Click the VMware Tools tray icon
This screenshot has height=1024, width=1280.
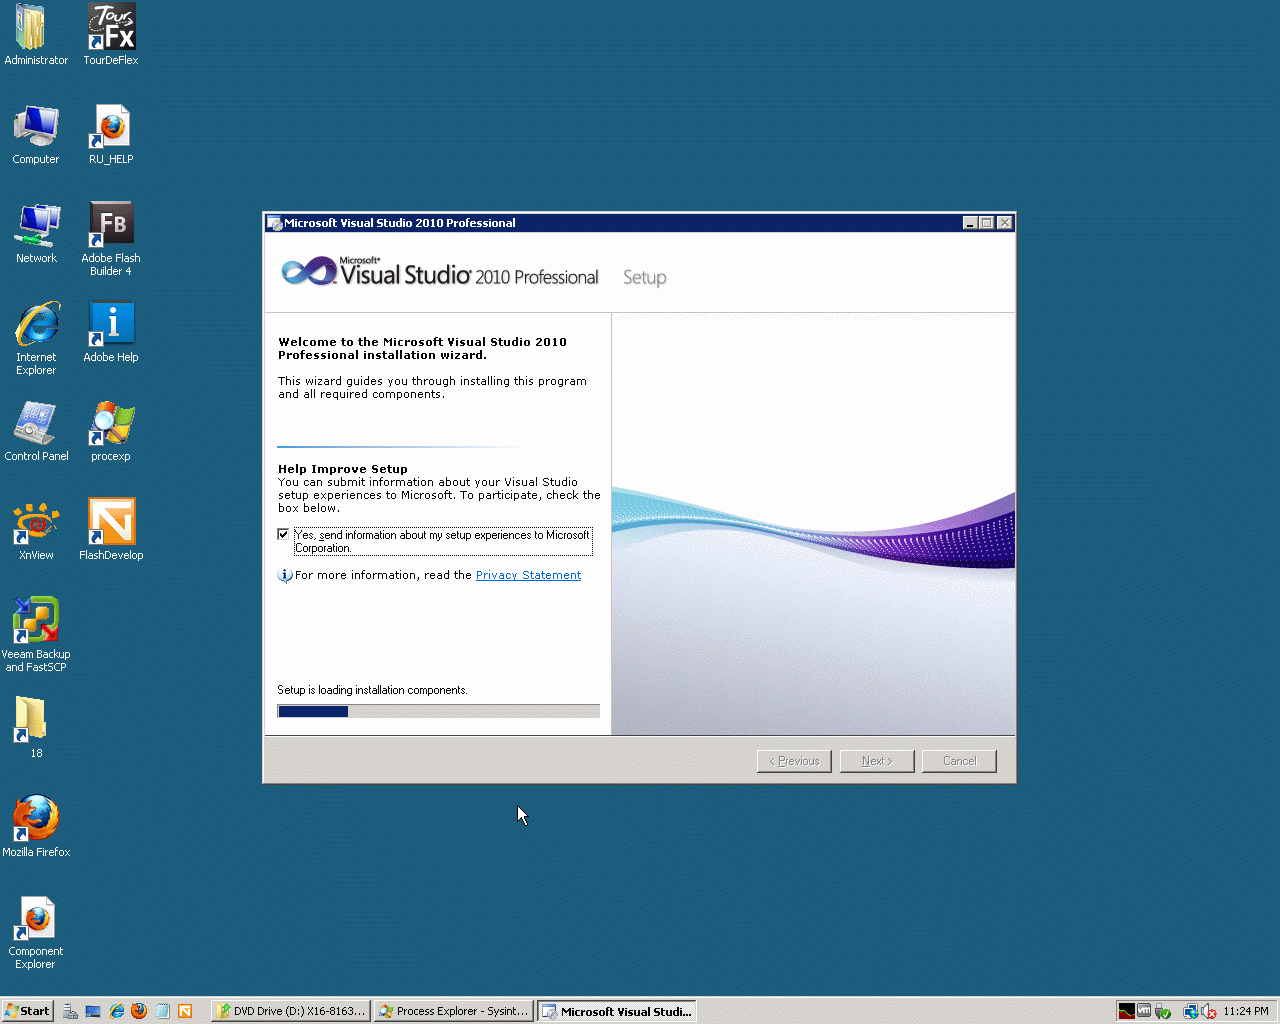pyautogui.click(x=1144, y=1011)
